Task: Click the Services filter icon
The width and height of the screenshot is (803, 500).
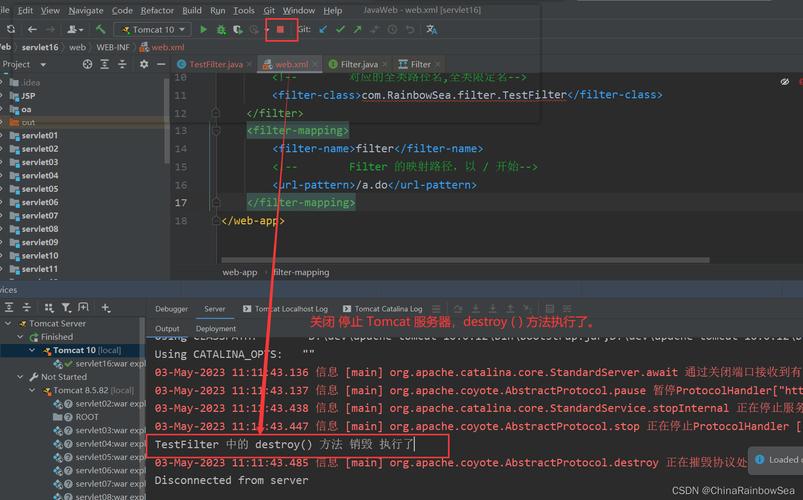Action: pos(65,307)
